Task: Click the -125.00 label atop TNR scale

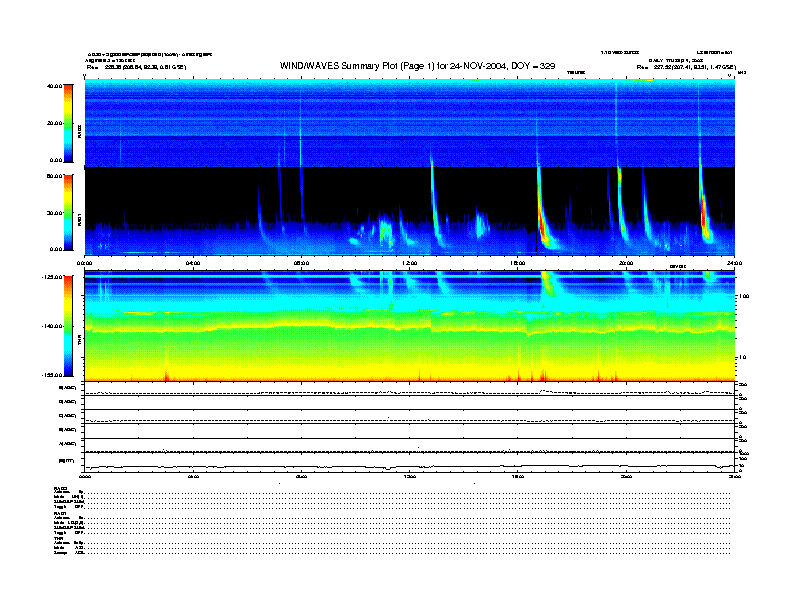Action: [49, 276]
